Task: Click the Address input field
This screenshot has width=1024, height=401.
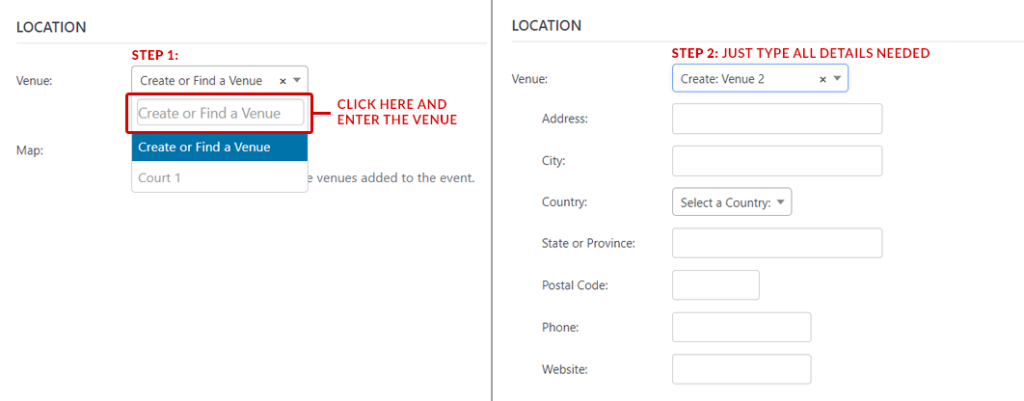Action: 777,119
